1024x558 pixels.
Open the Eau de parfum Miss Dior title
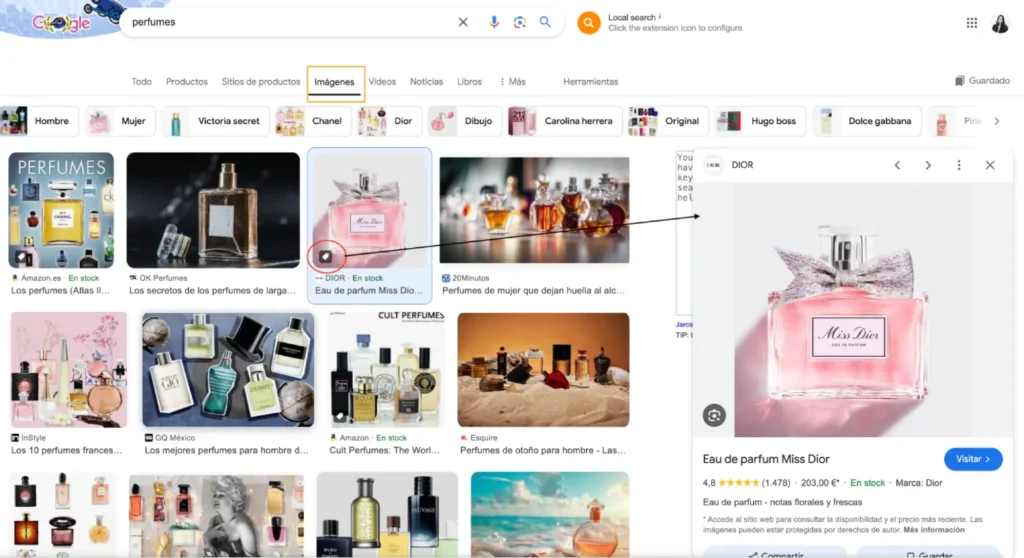766,459
